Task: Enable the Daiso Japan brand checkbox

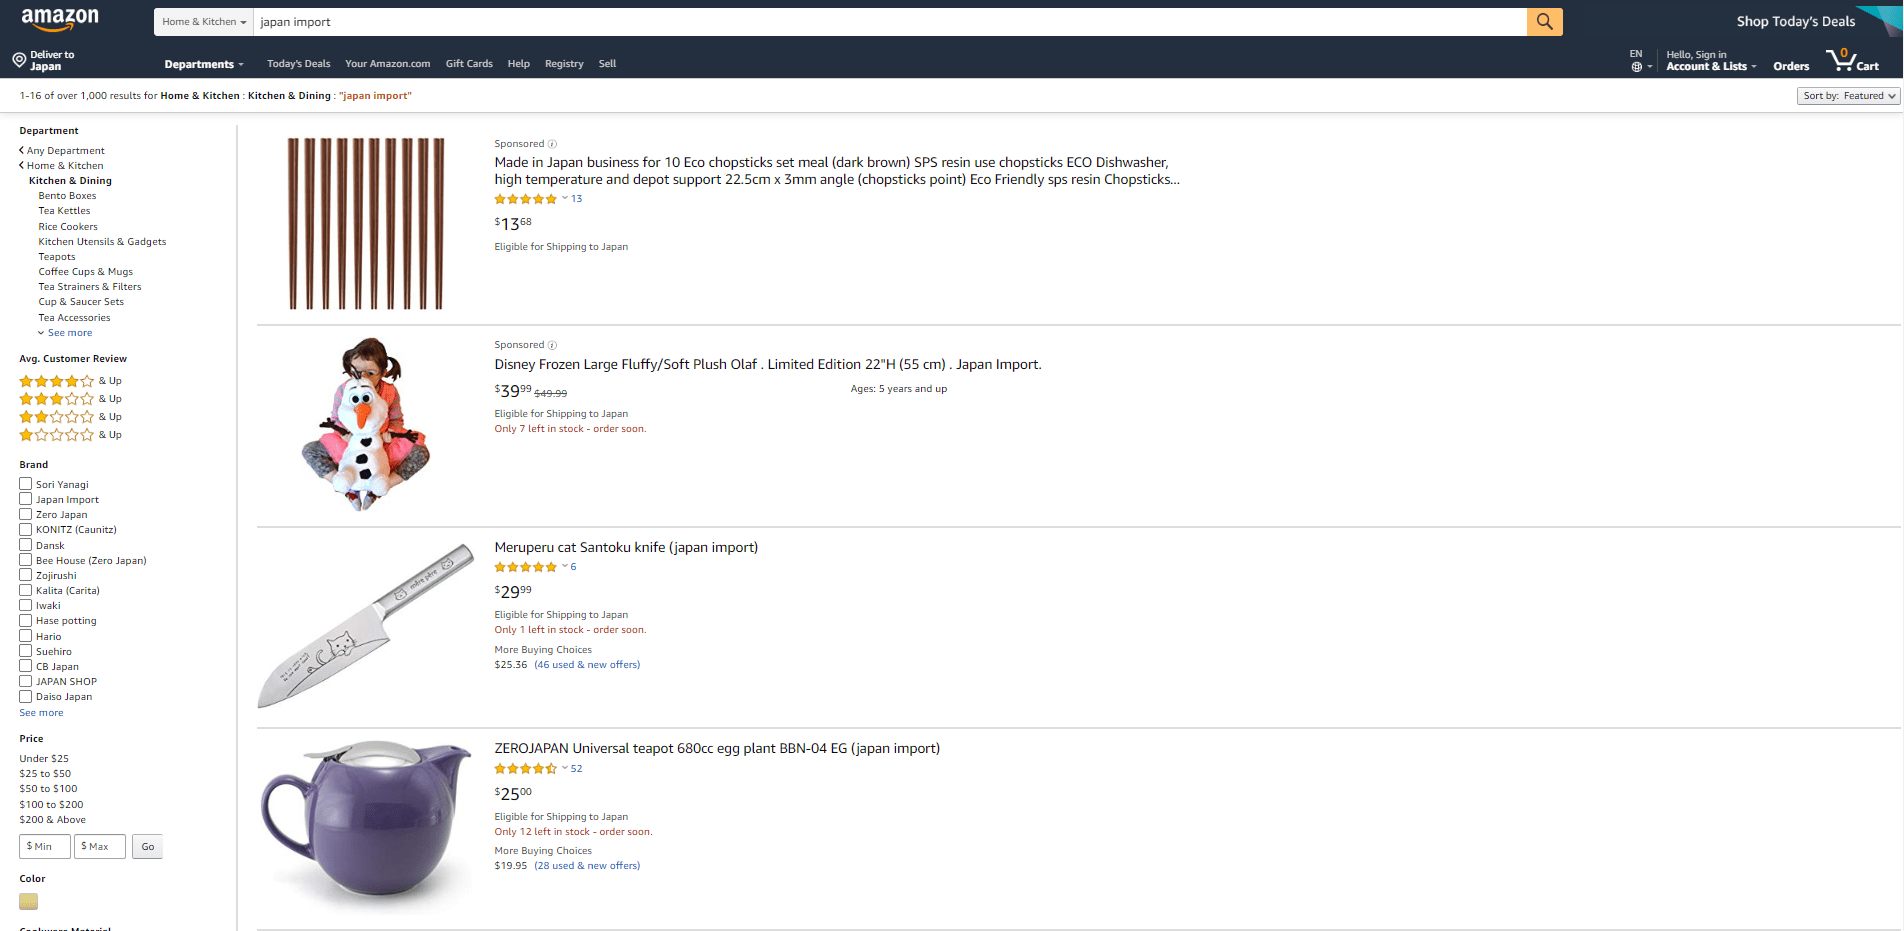Action: coord(26,696)
